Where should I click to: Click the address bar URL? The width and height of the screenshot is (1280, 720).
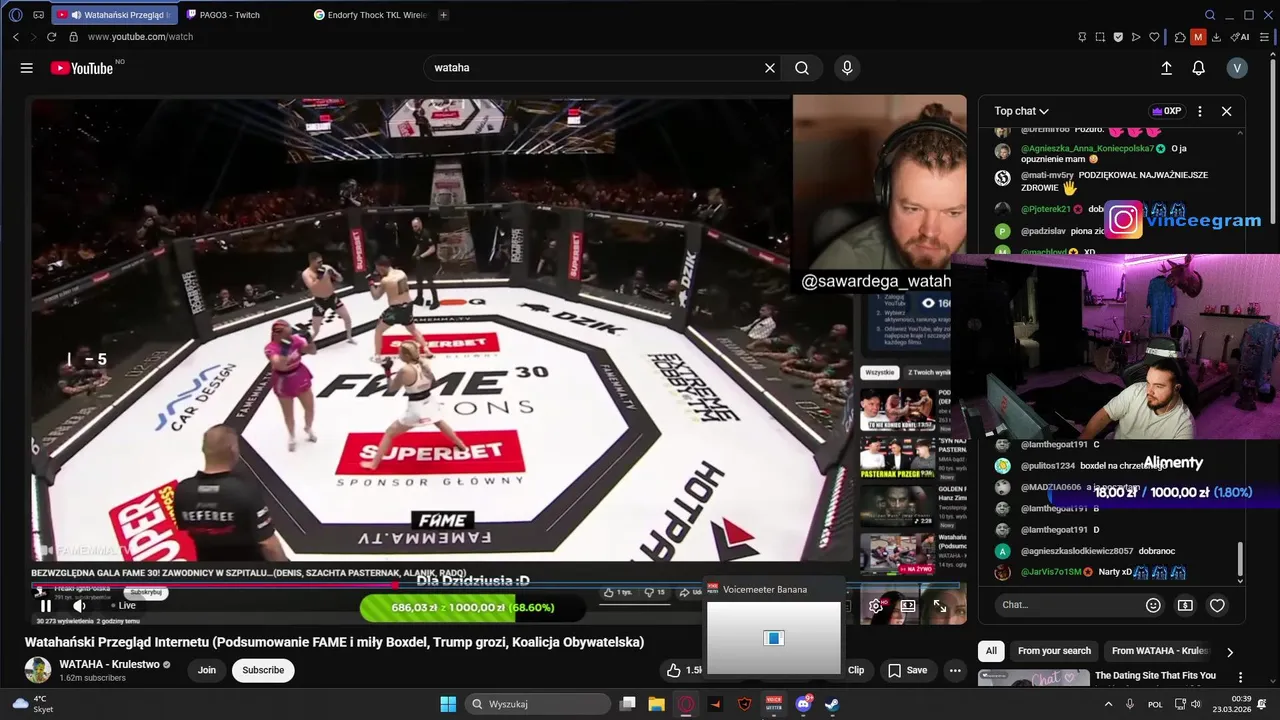tap(140, 37)
